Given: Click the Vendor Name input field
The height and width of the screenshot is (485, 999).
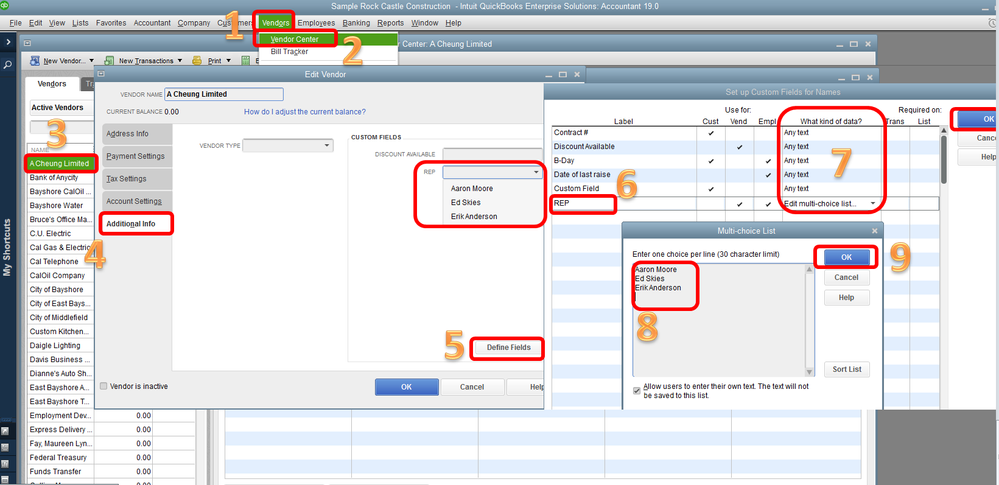Looking at the screenshot, I should [x=224, y=94].
